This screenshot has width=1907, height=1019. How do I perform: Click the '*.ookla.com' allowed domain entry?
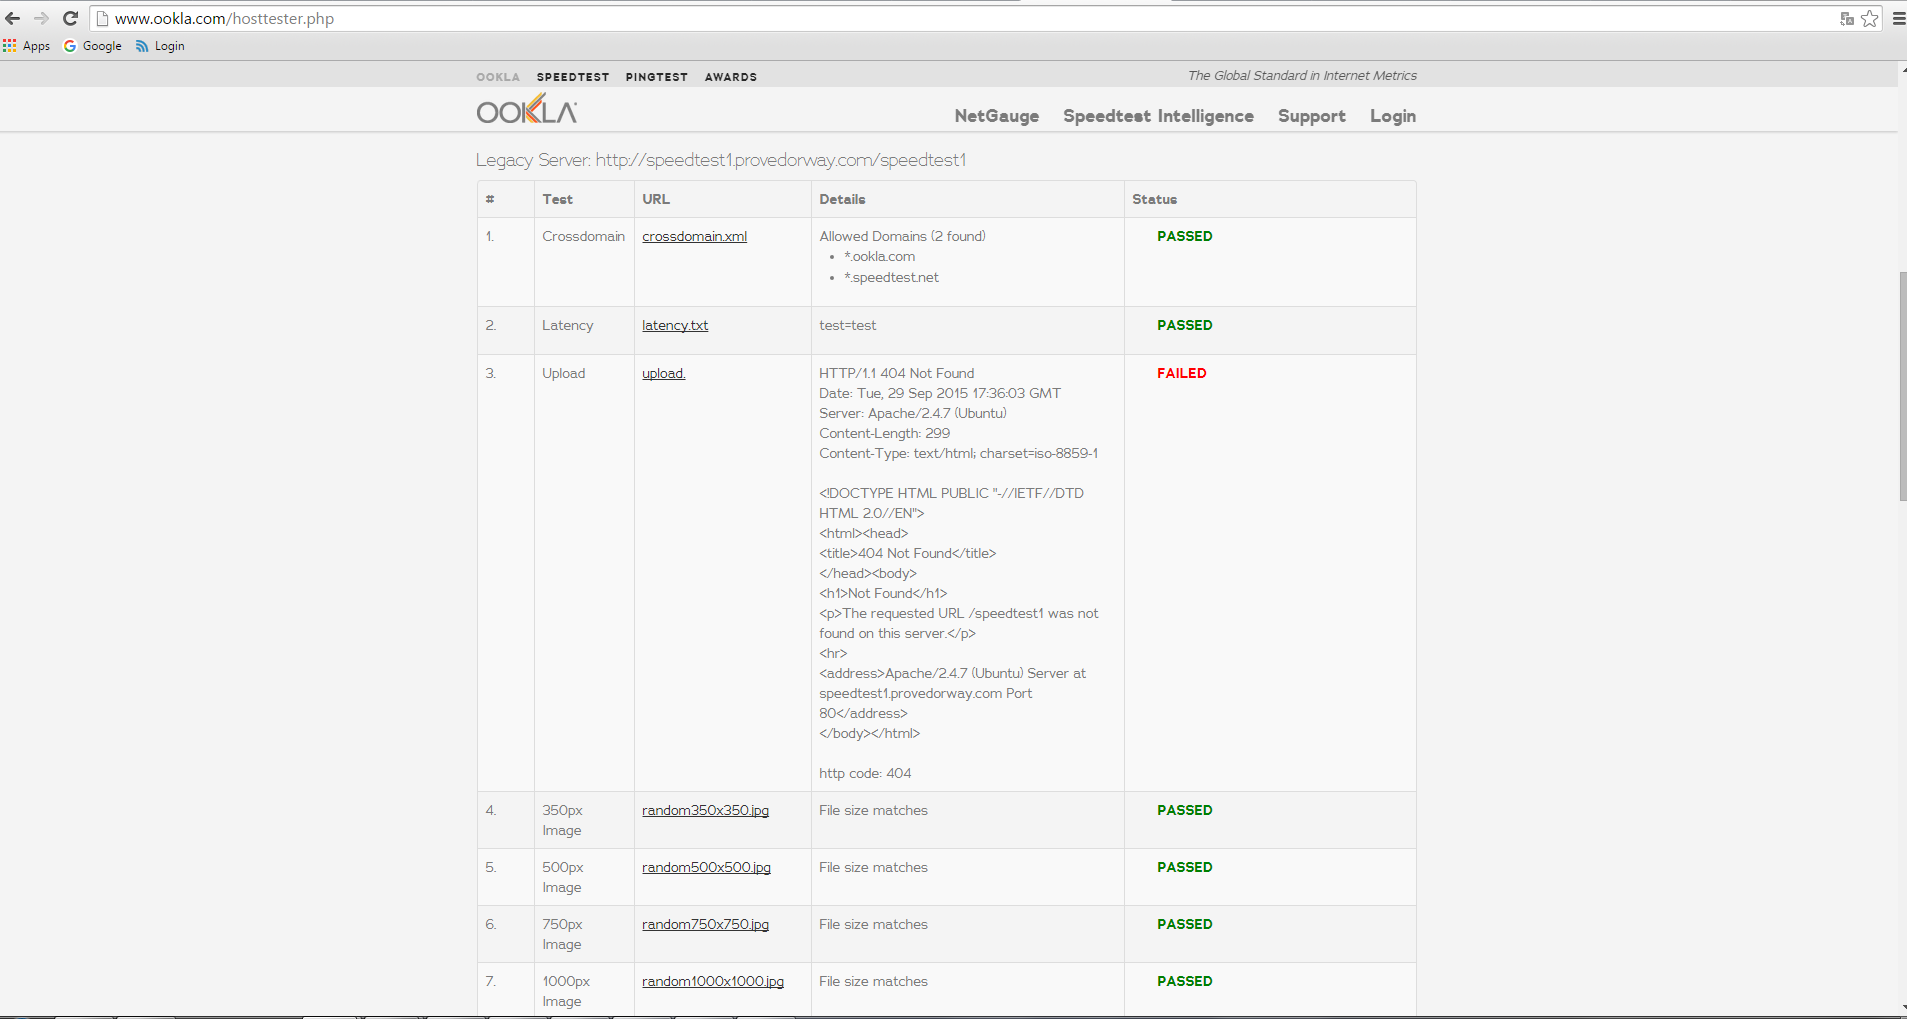(x=880, y=257)
